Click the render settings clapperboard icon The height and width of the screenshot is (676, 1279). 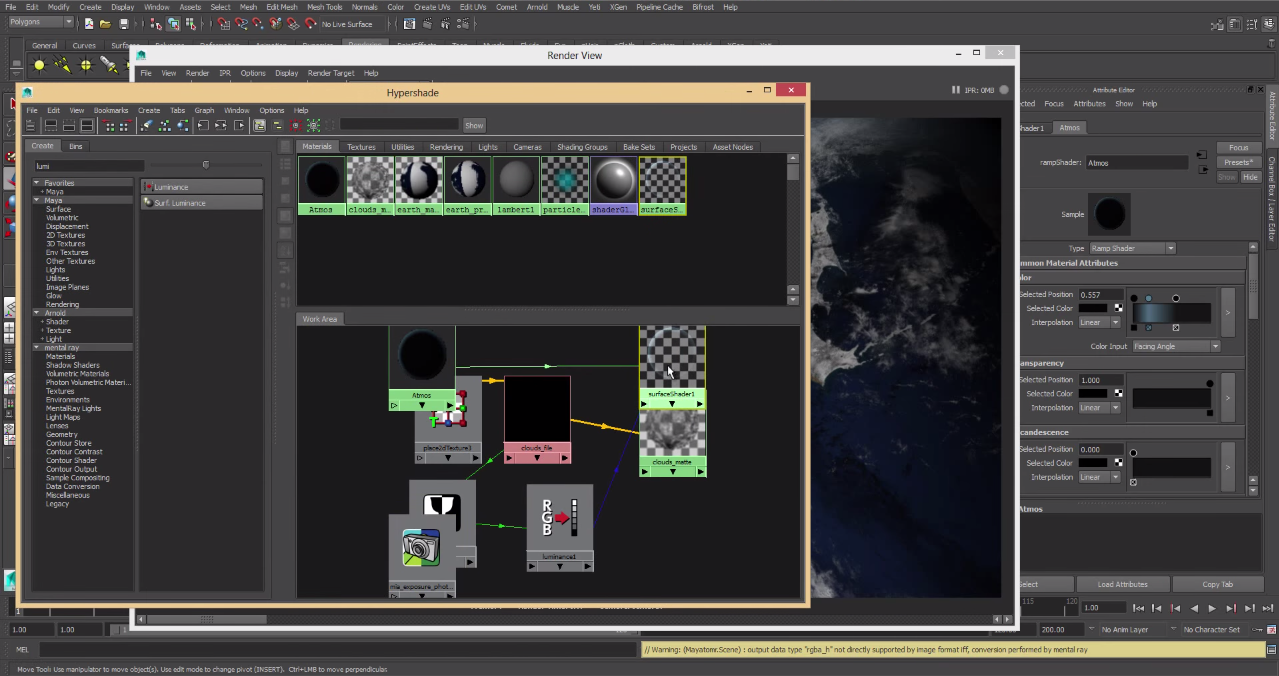pyautogui.click(x=464, y=23)
